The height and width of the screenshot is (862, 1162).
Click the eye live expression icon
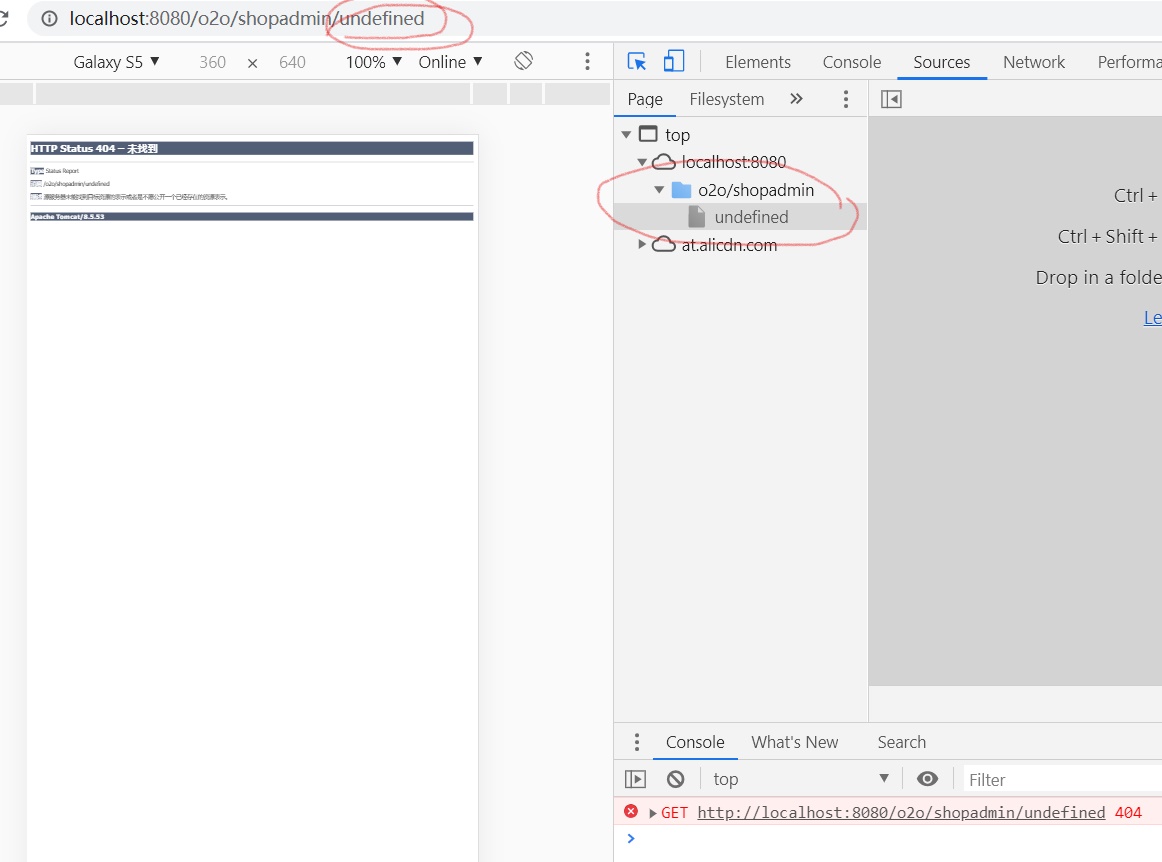point(927,779)
